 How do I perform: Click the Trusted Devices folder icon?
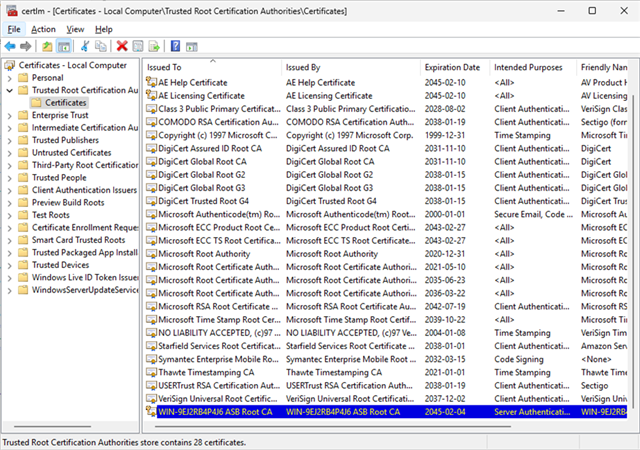(23, 265)
